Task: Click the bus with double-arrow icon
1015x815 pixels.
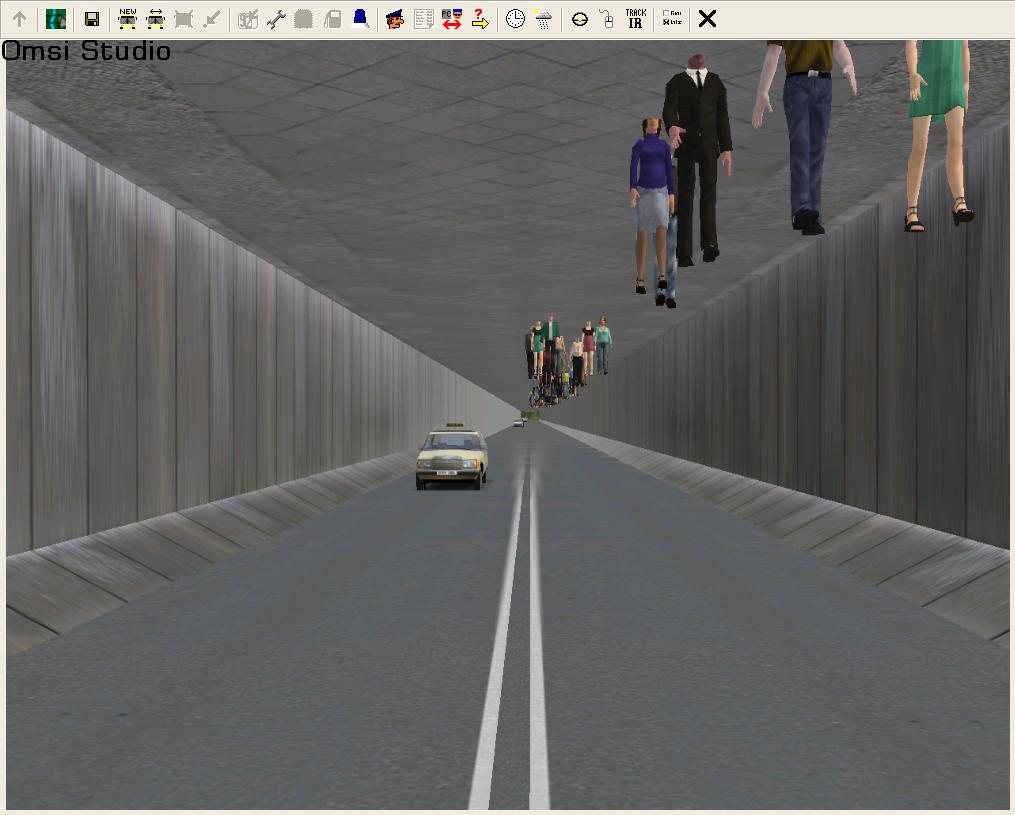Action: (x=155, y=18)
